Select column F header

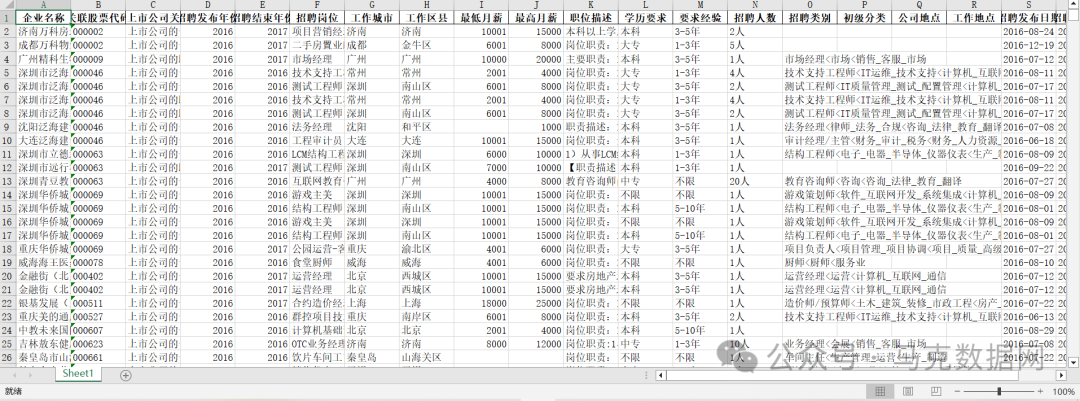pyautogui.click(x=316, y=5)
